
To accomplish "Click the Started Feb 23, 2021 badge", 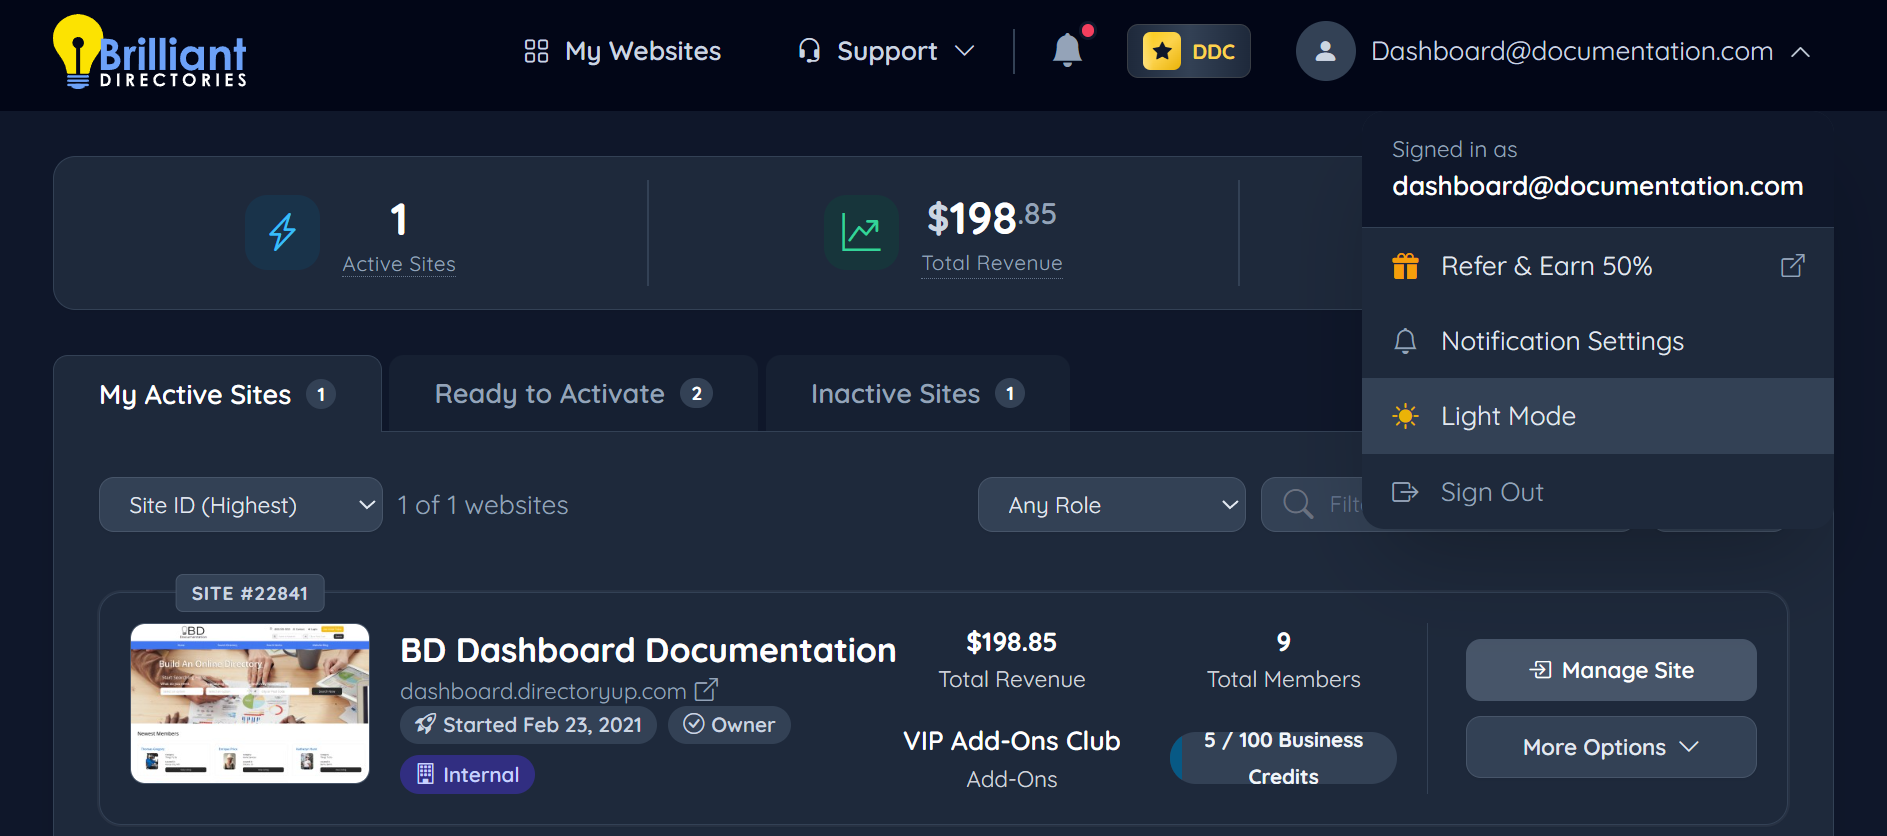I will pyautogui.click(x=528, y=725).
